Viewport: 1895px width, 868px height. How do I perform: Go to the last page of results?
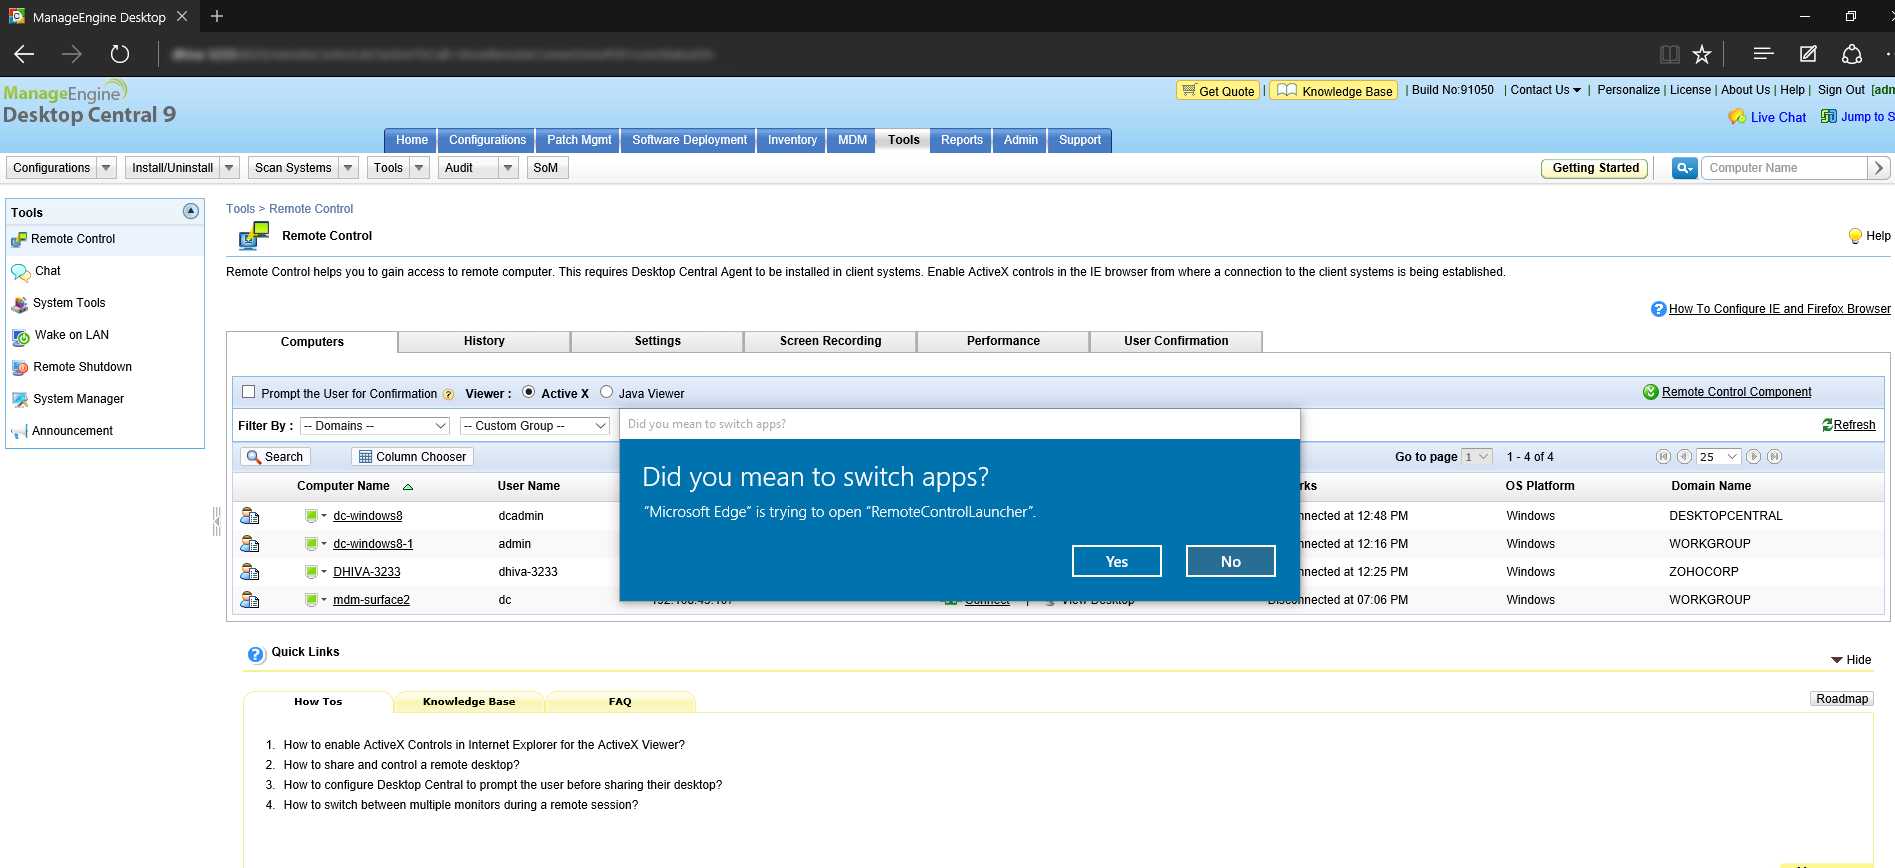coord(1774,457)
